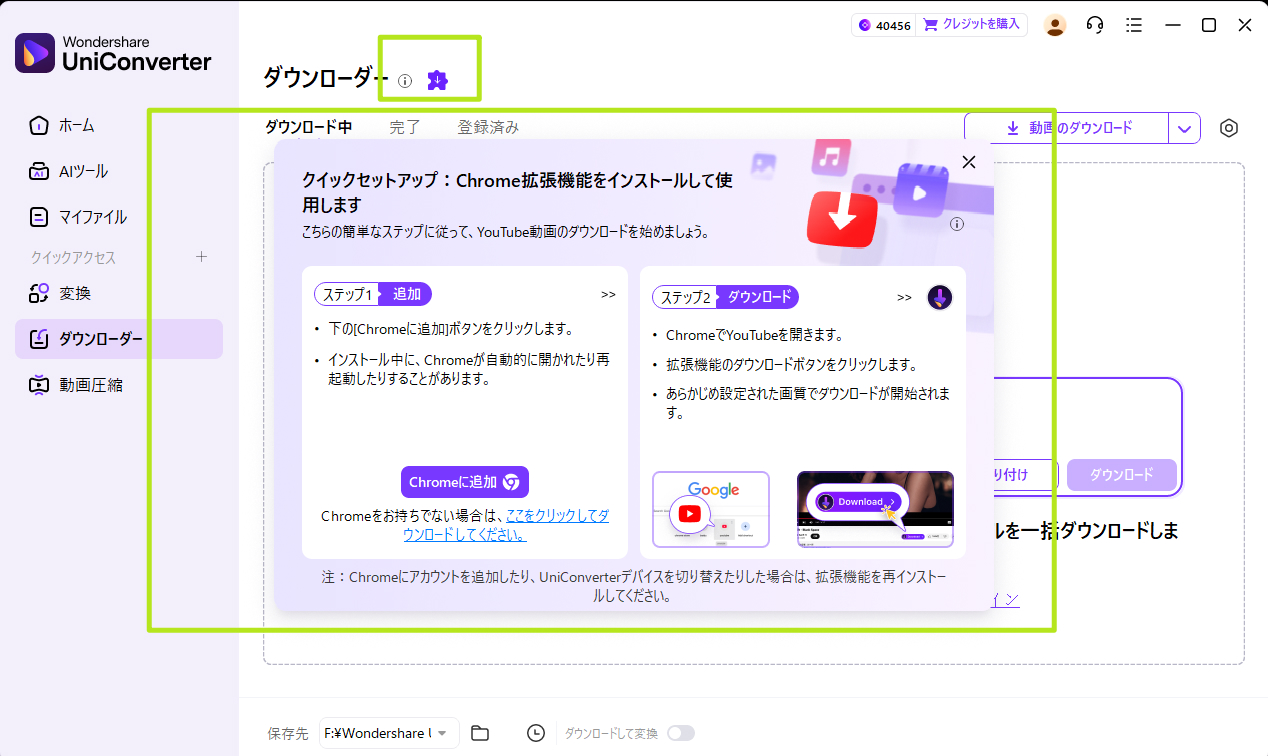The height and width of the screenshot is (756, 1268).
Task: Switch to the 完了 tab
Action: click(404, 127)
